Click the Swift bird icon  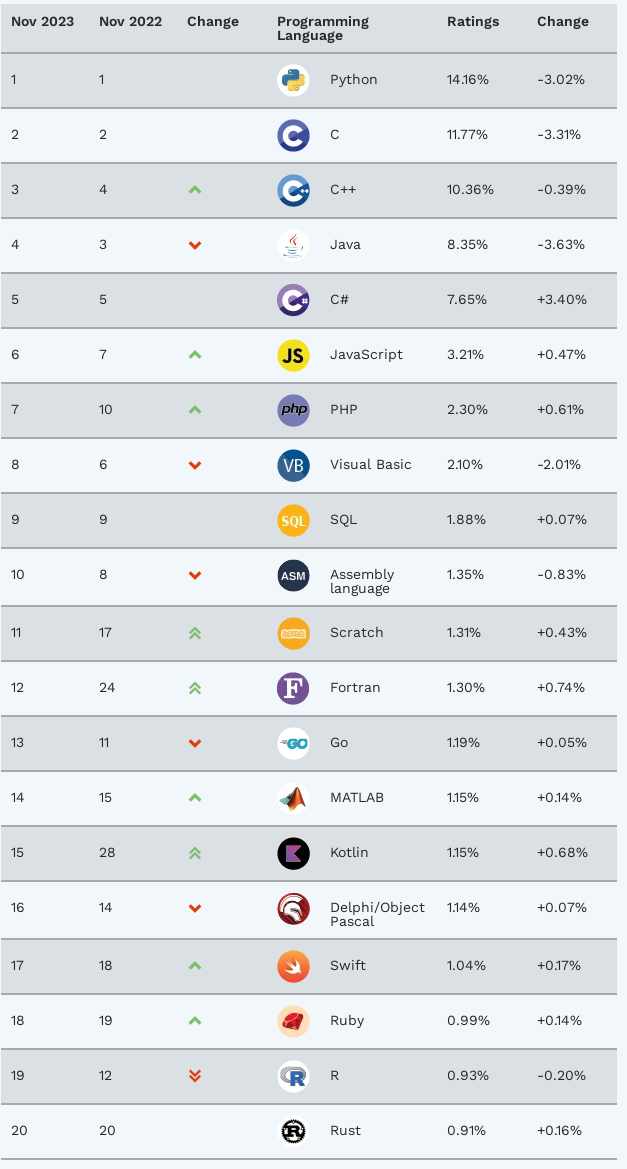tap(293, 966)
